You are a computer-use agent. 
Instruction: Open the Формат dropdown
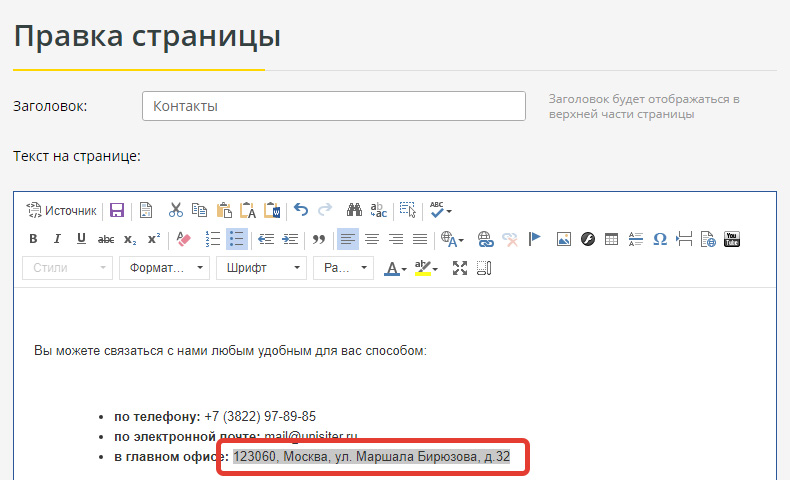[x=164, y=268]
